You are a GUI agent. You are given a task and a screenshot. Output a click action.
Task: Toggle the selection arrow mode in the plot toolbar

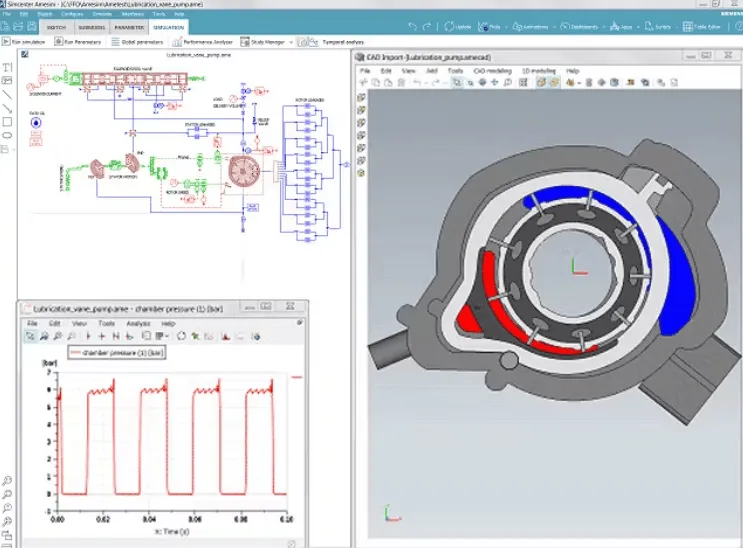click(30, 337)
